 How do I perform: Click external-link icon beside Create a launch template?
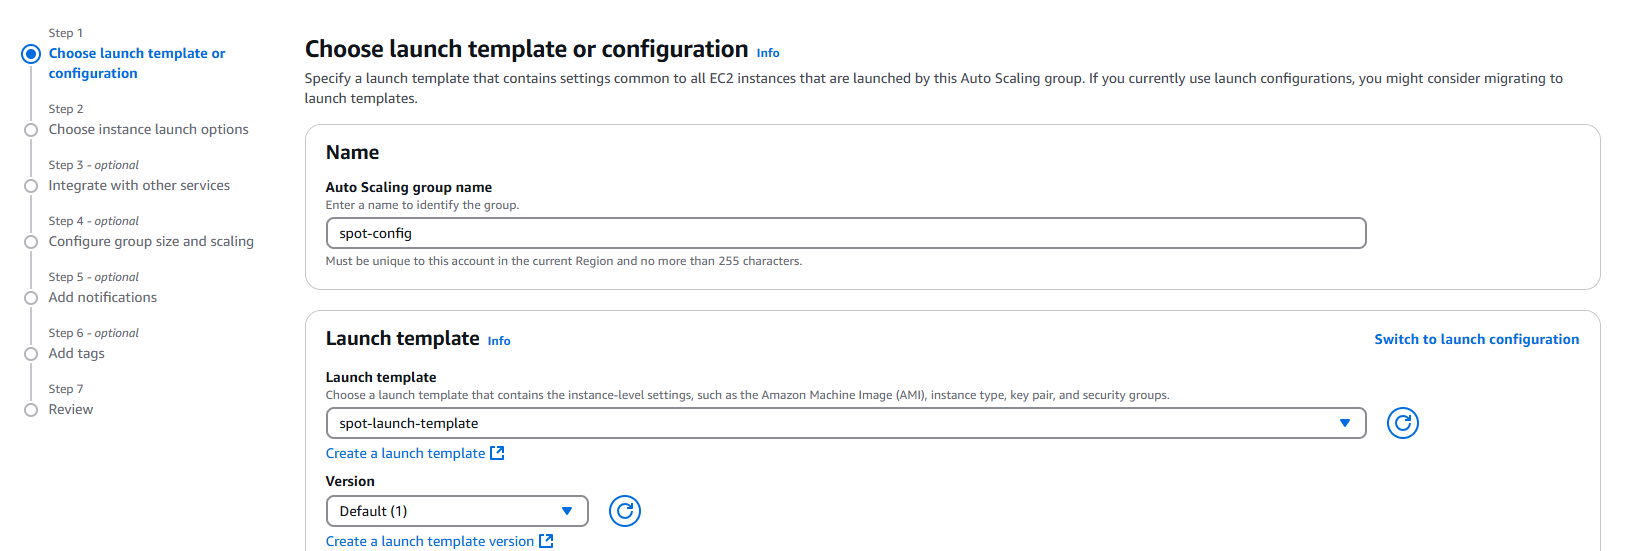[x=497, y=453]
